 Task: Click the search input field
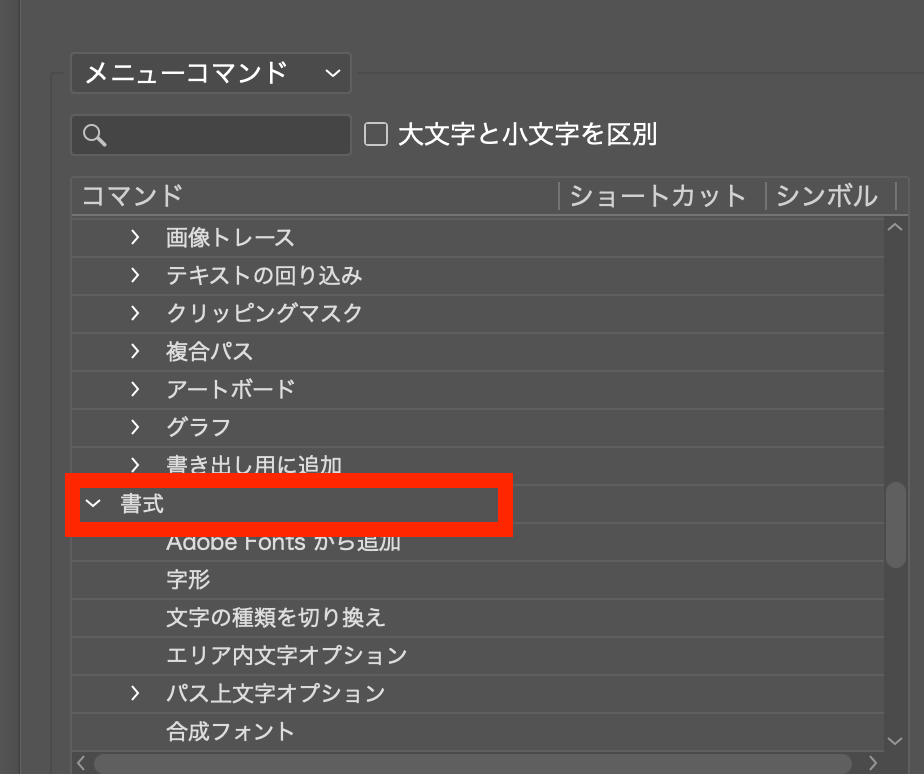coord(211,135)
